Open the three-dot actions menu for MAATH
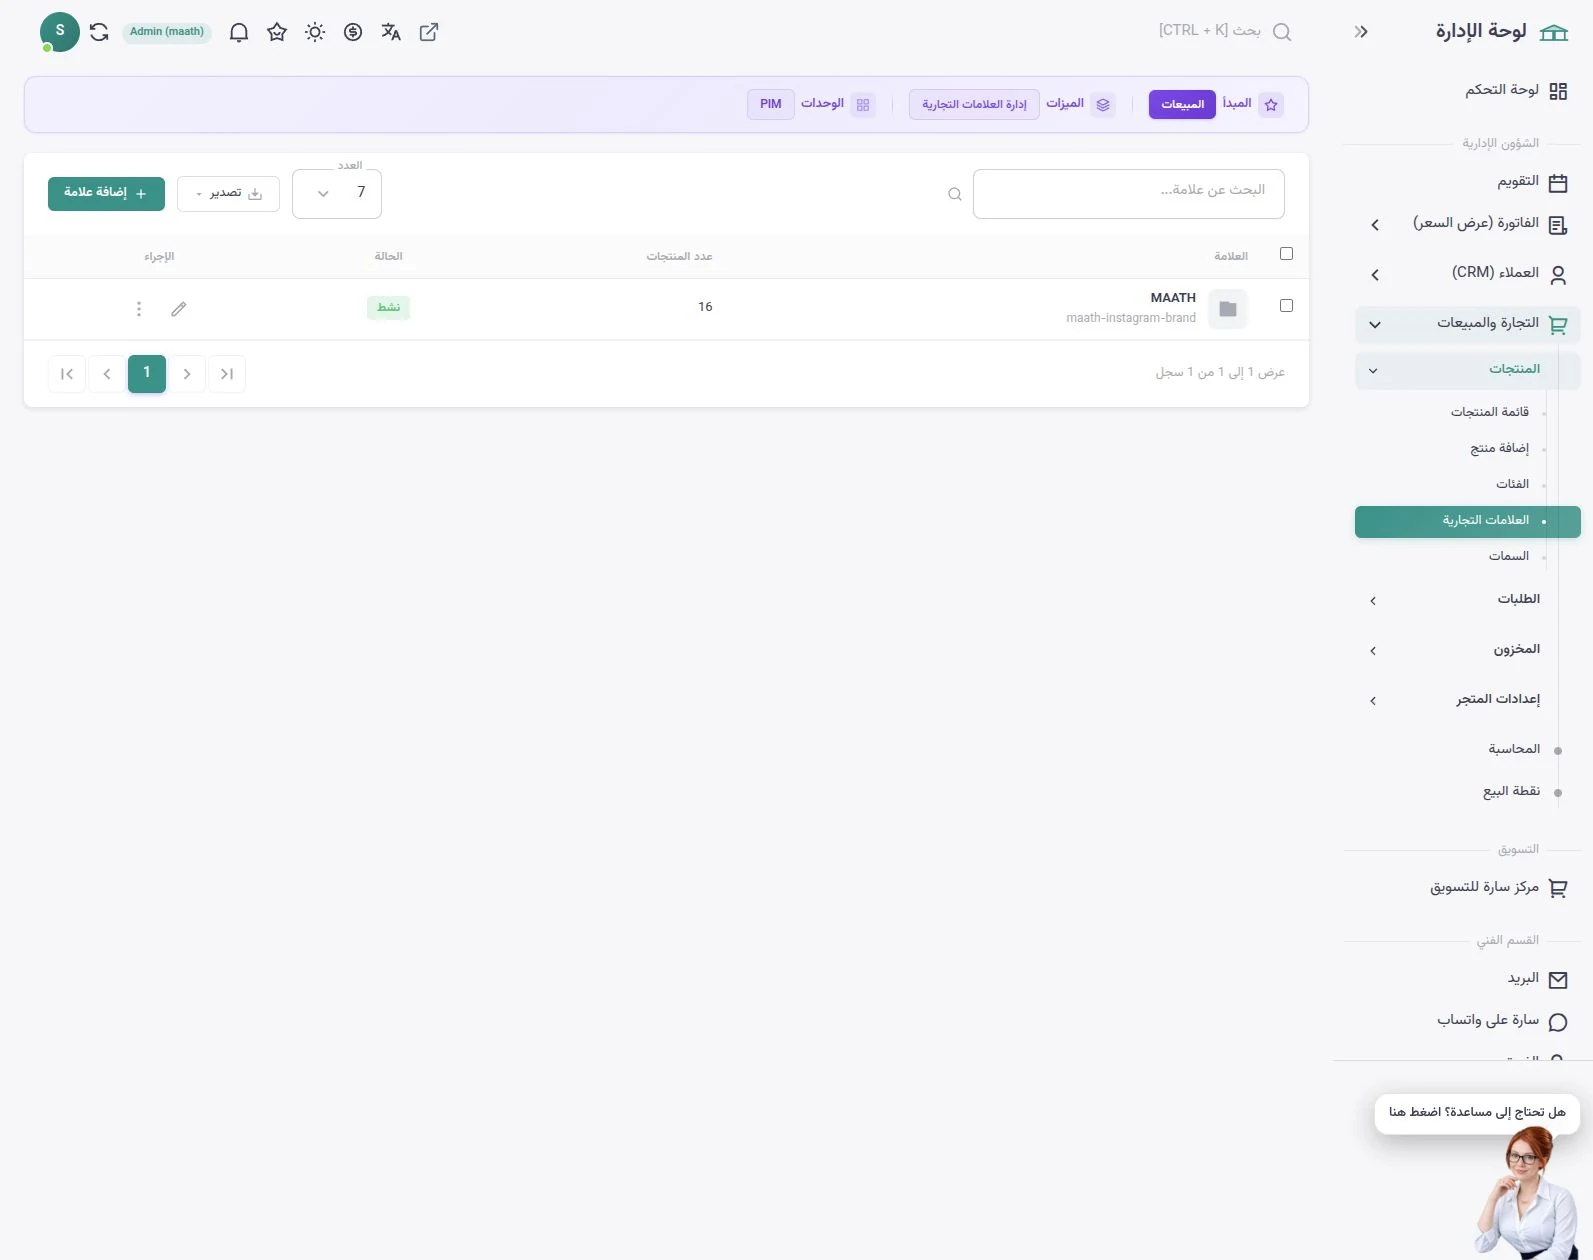Viewport: 1593px width, 1260px height. (x=139, y=309)
